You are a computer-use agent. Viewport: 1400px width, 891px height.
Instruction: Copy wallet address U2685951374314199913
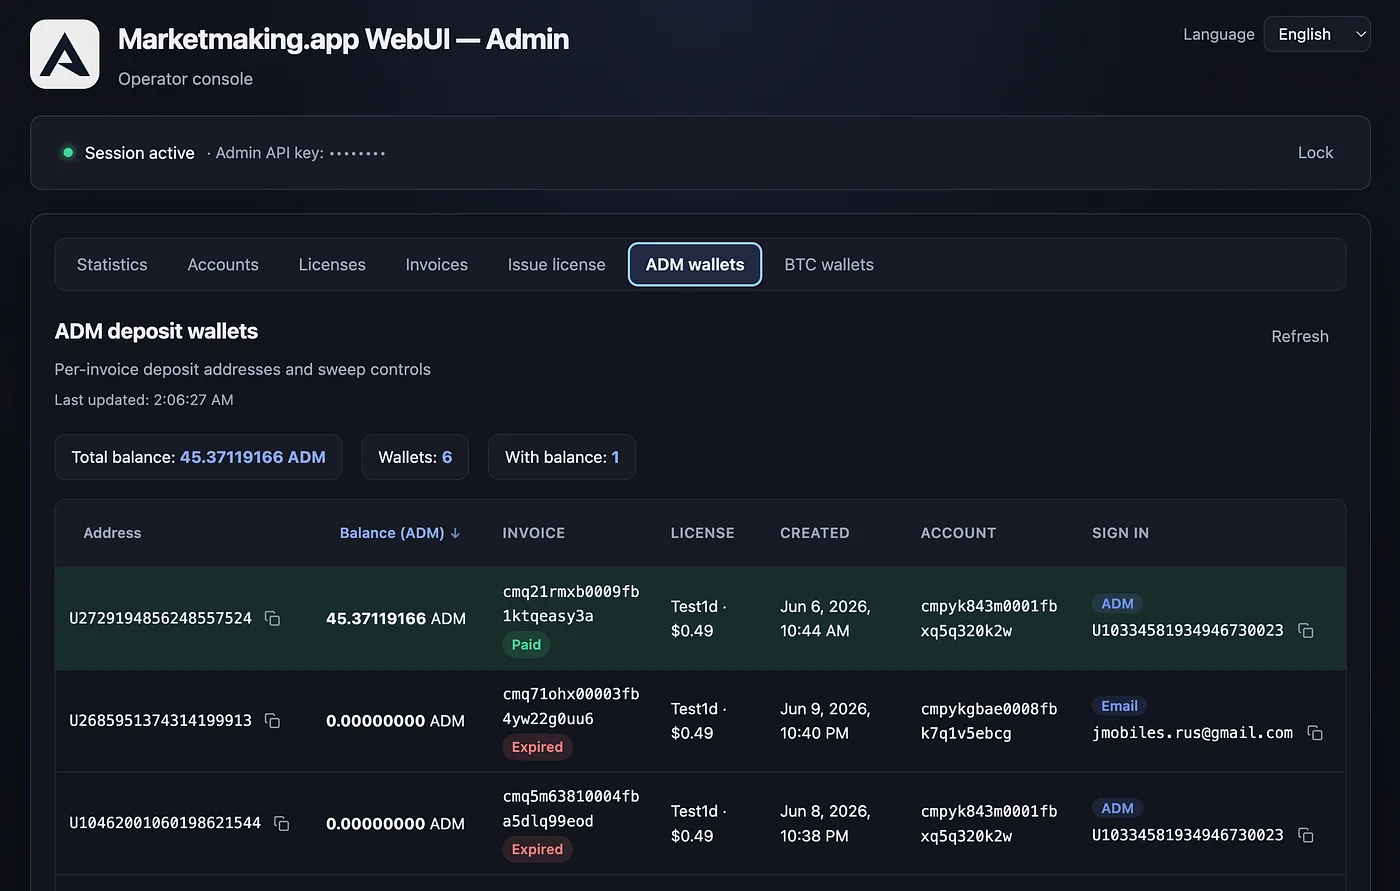point(272,720)
